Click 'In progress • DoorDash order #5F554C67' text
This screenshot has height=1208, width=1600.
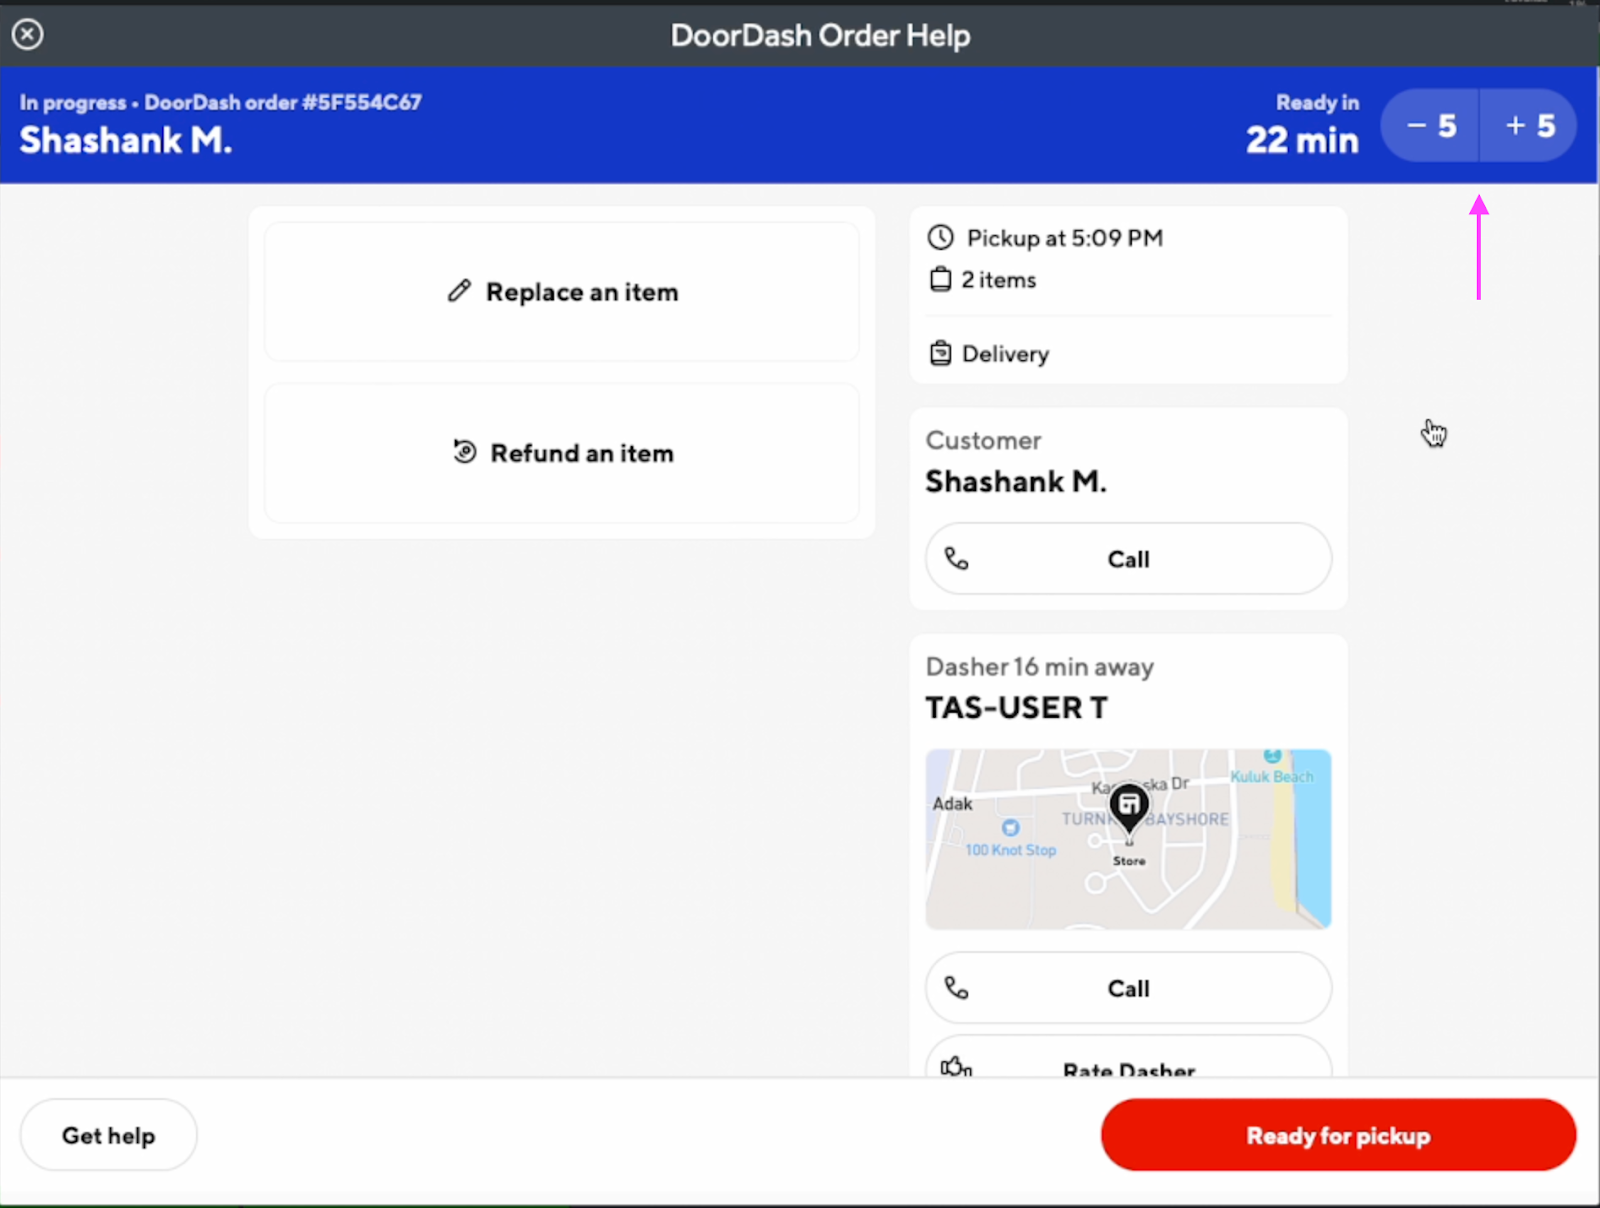tap(221, 102)
